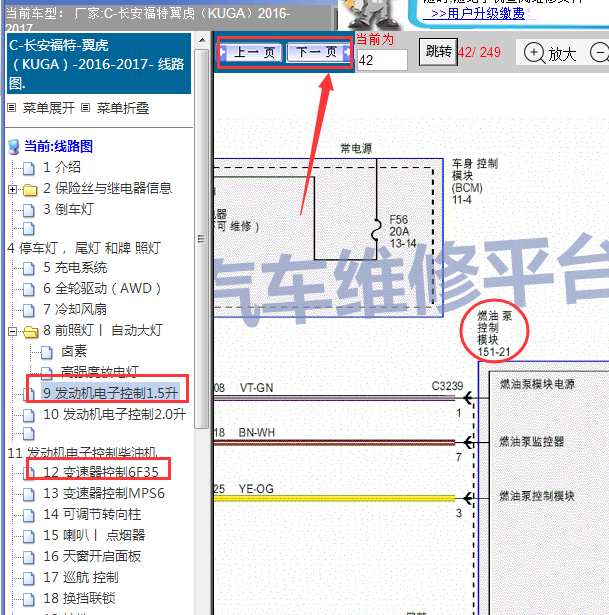Click the 当前:线路图 computer icon

(14, 147)
